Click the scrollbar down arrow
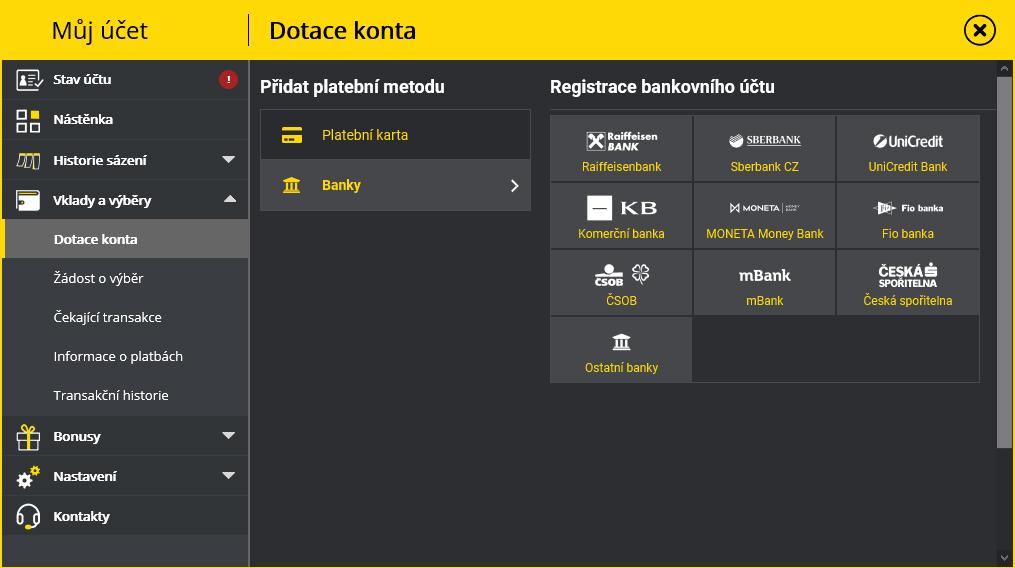 (x=1004, y=558)
